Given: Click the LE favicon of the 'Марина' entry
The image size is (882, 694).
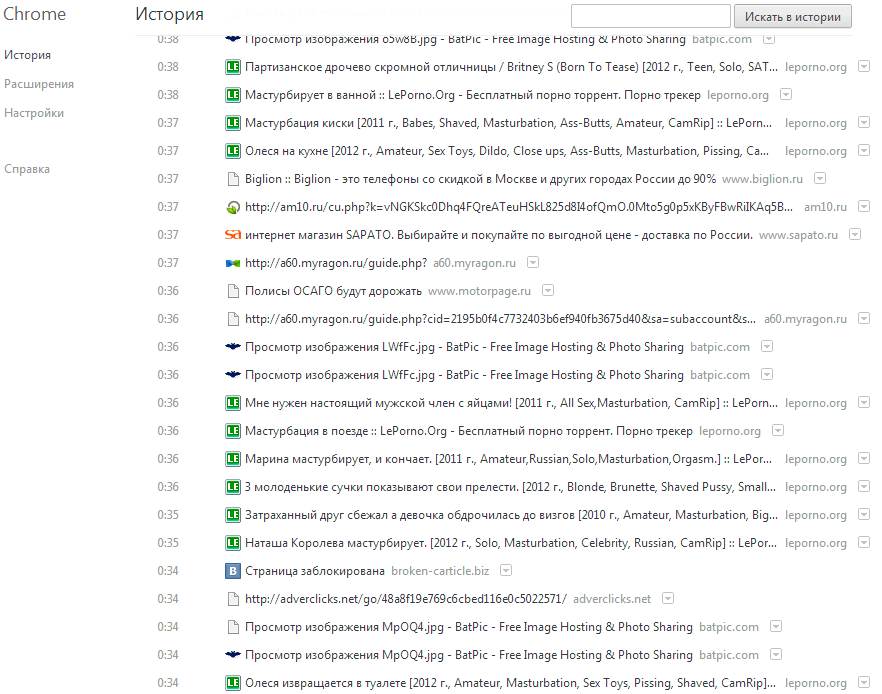Looking at the screenshot, I should point(232,459).
